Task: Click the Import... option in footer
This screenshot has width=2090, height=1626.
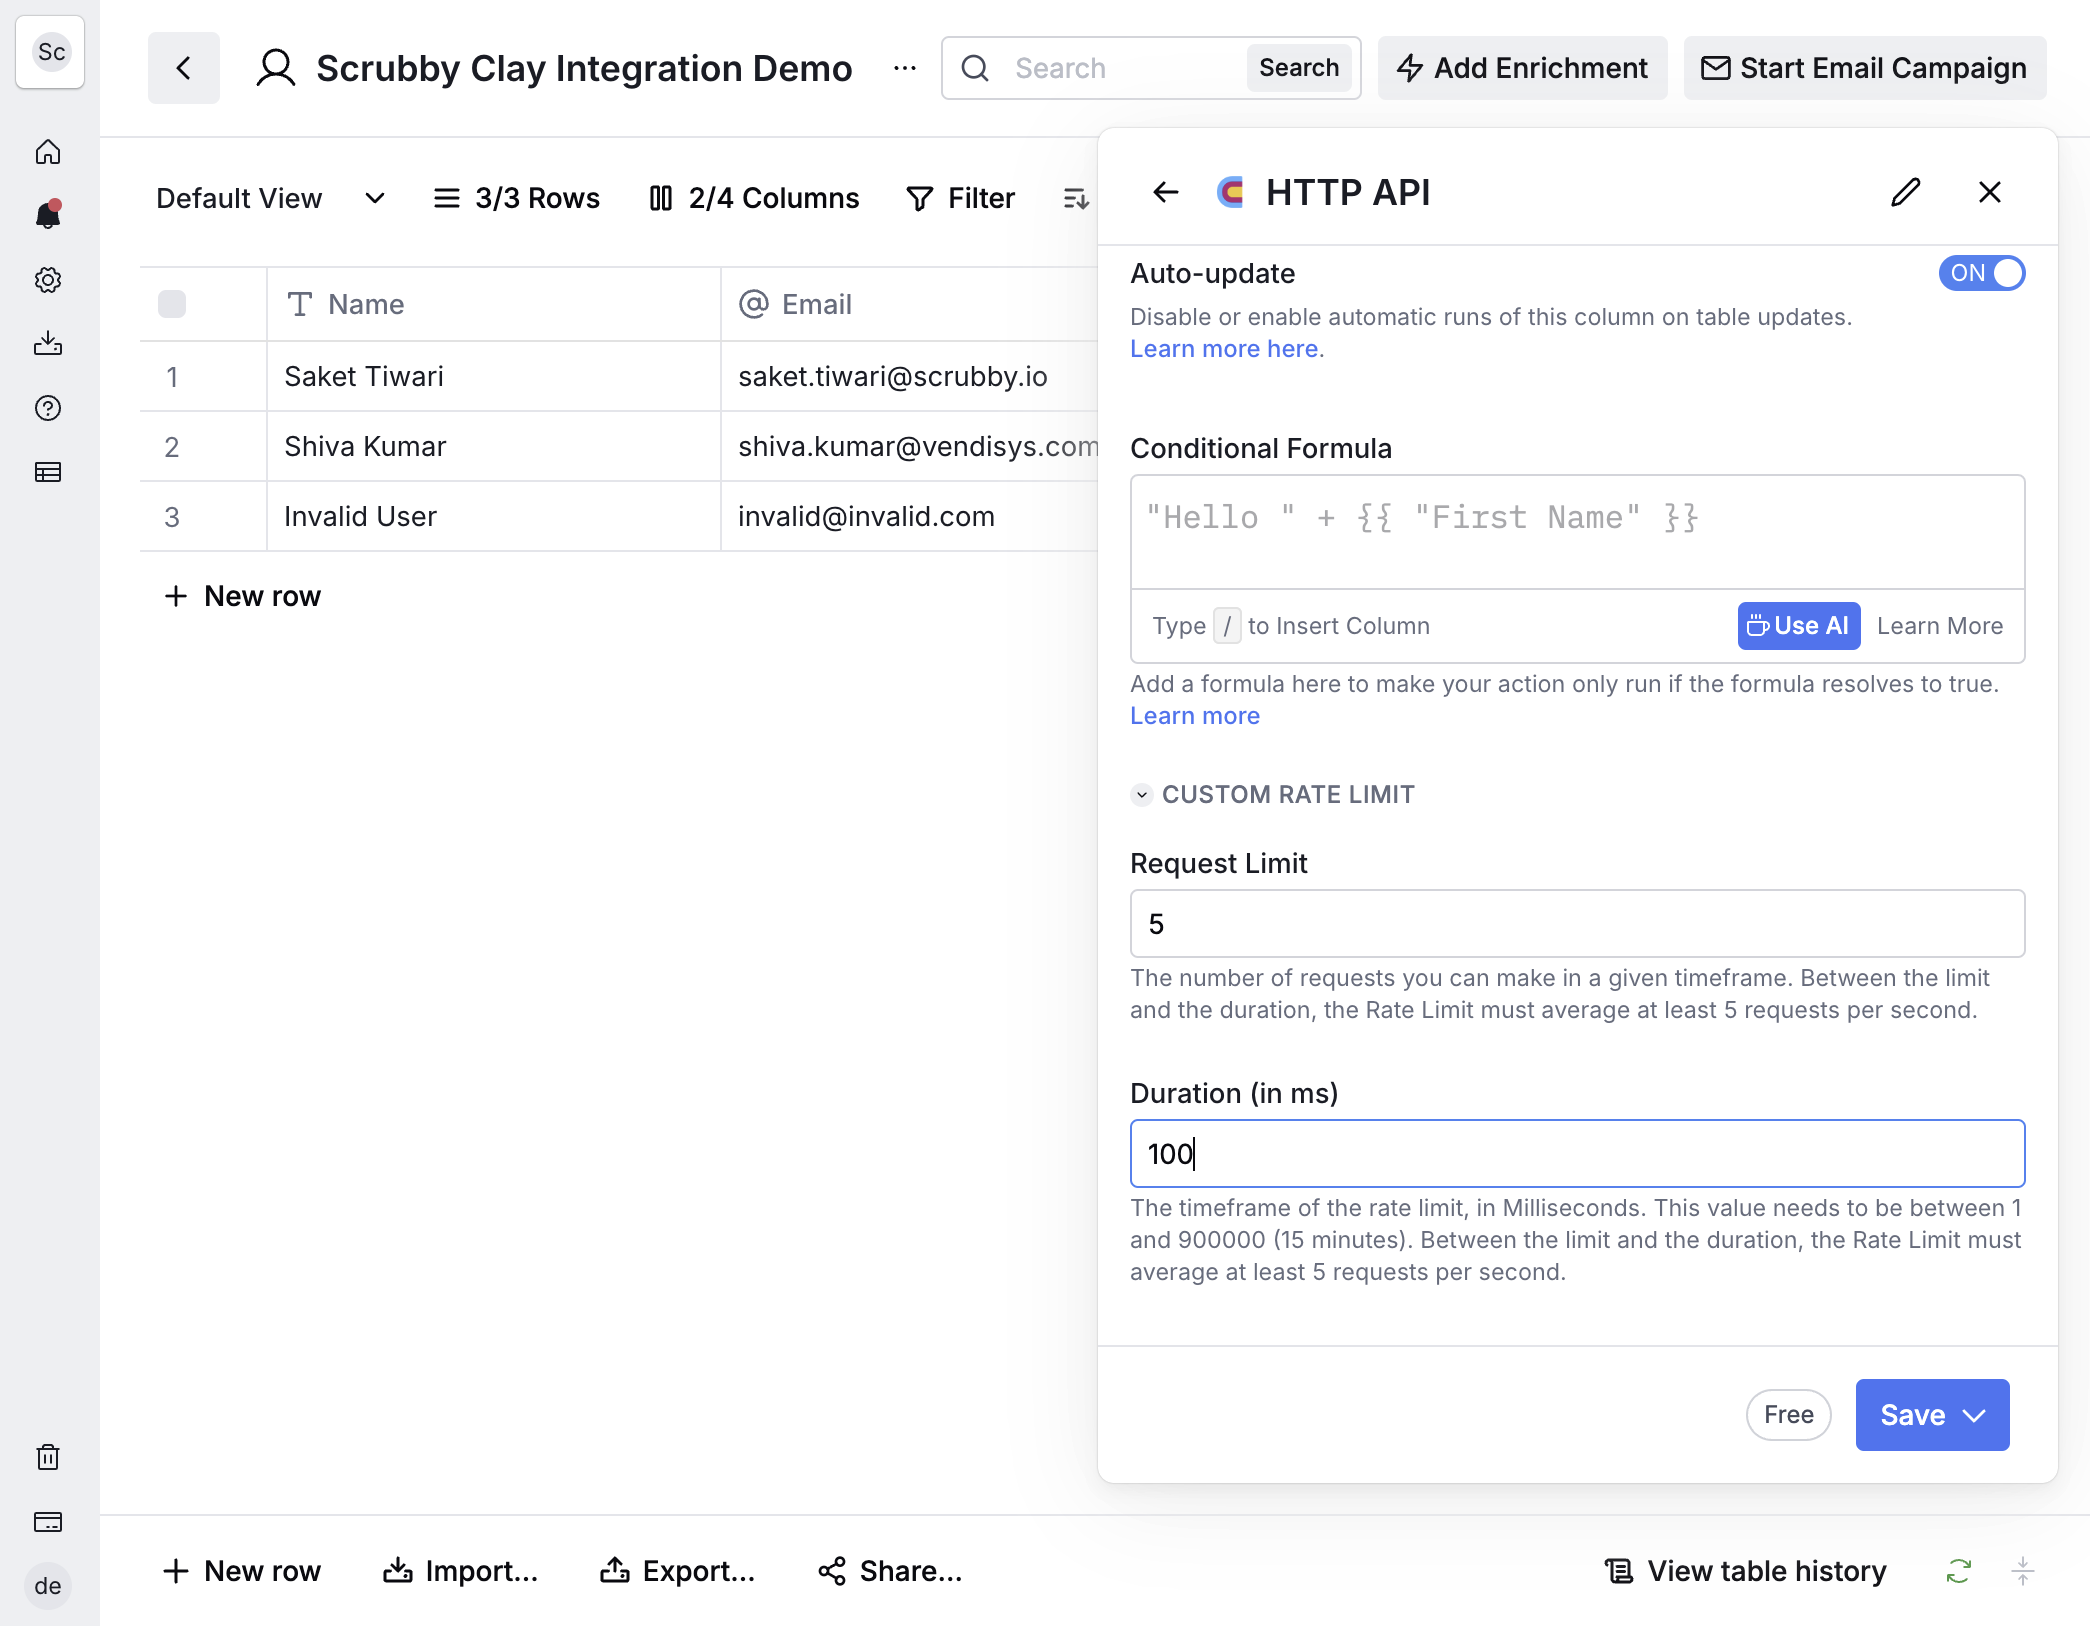Action: coord(460,1571)
